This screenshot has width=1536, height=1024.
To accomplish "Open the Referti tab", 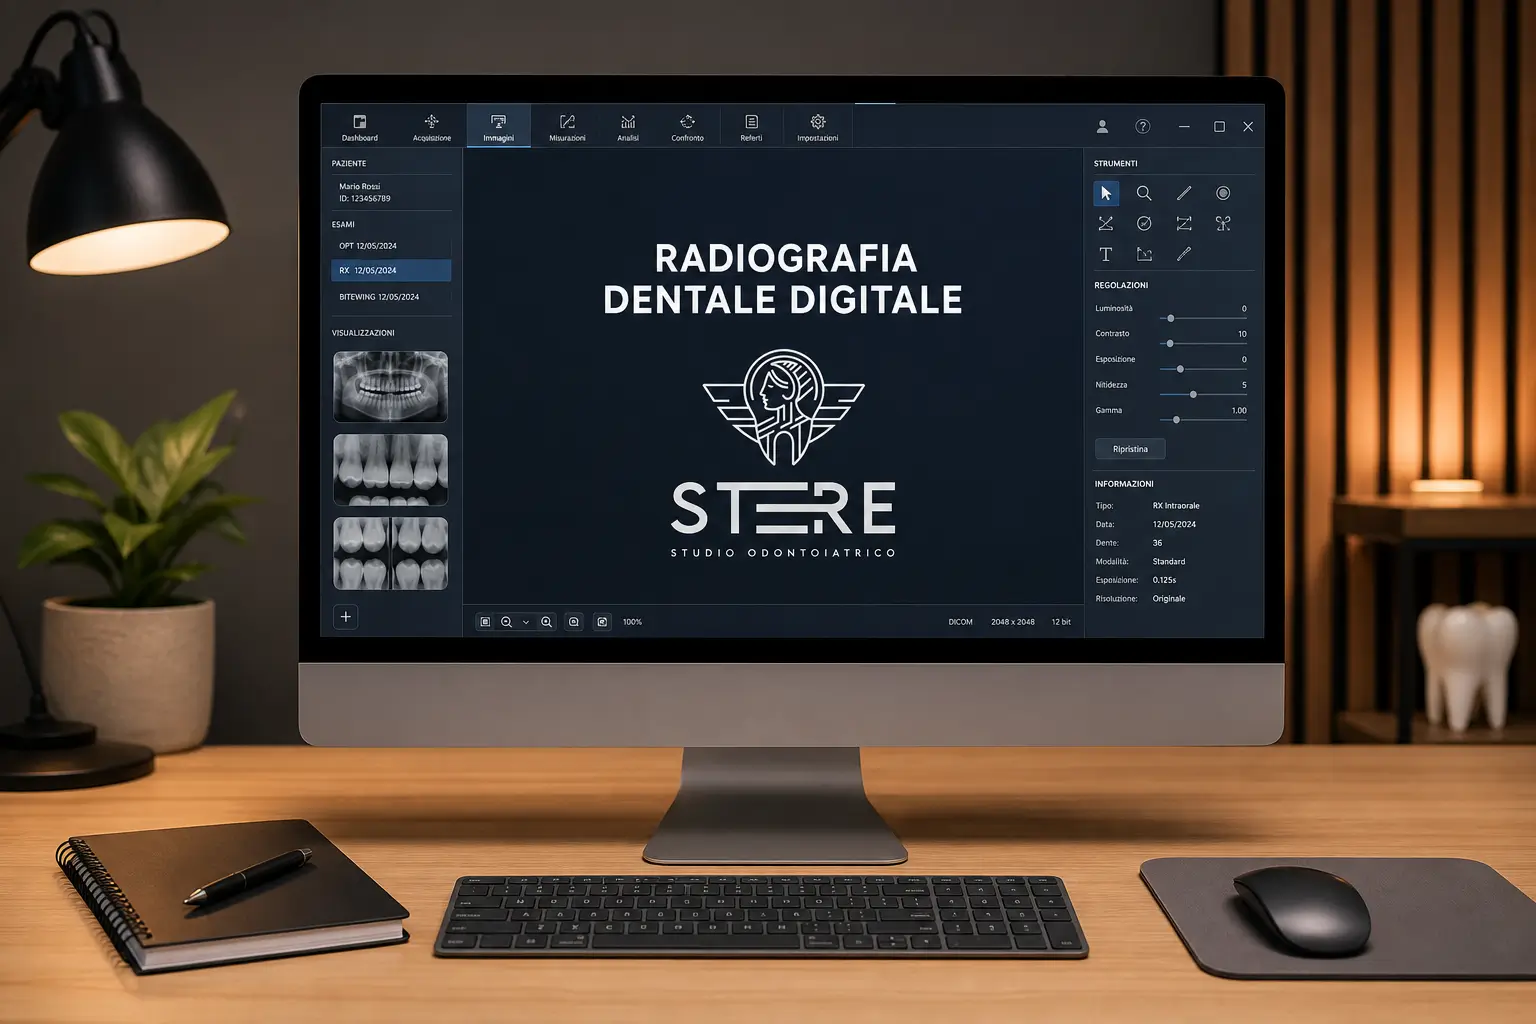I will pos(751,128).
